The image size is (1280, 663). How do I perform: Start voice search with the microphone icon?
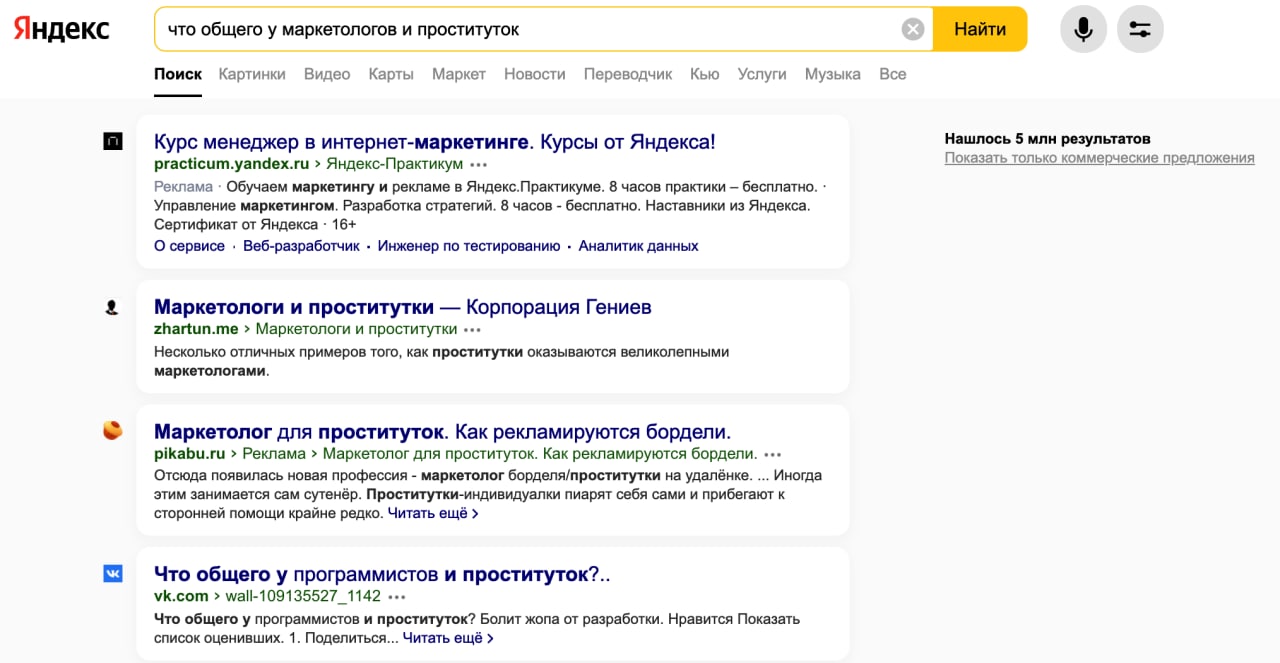[1083, 29]
